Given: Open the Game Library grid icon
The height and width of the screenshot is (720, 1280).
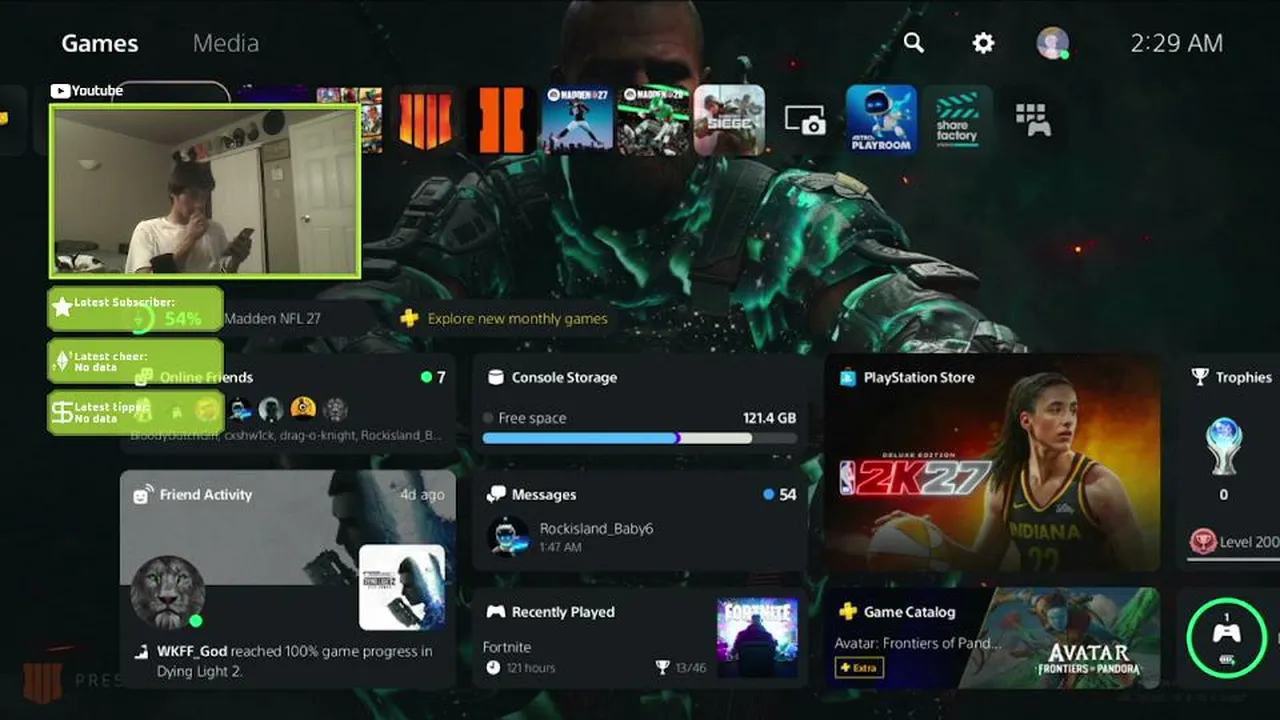Looking at the screenshot, I should [1033, 120].
